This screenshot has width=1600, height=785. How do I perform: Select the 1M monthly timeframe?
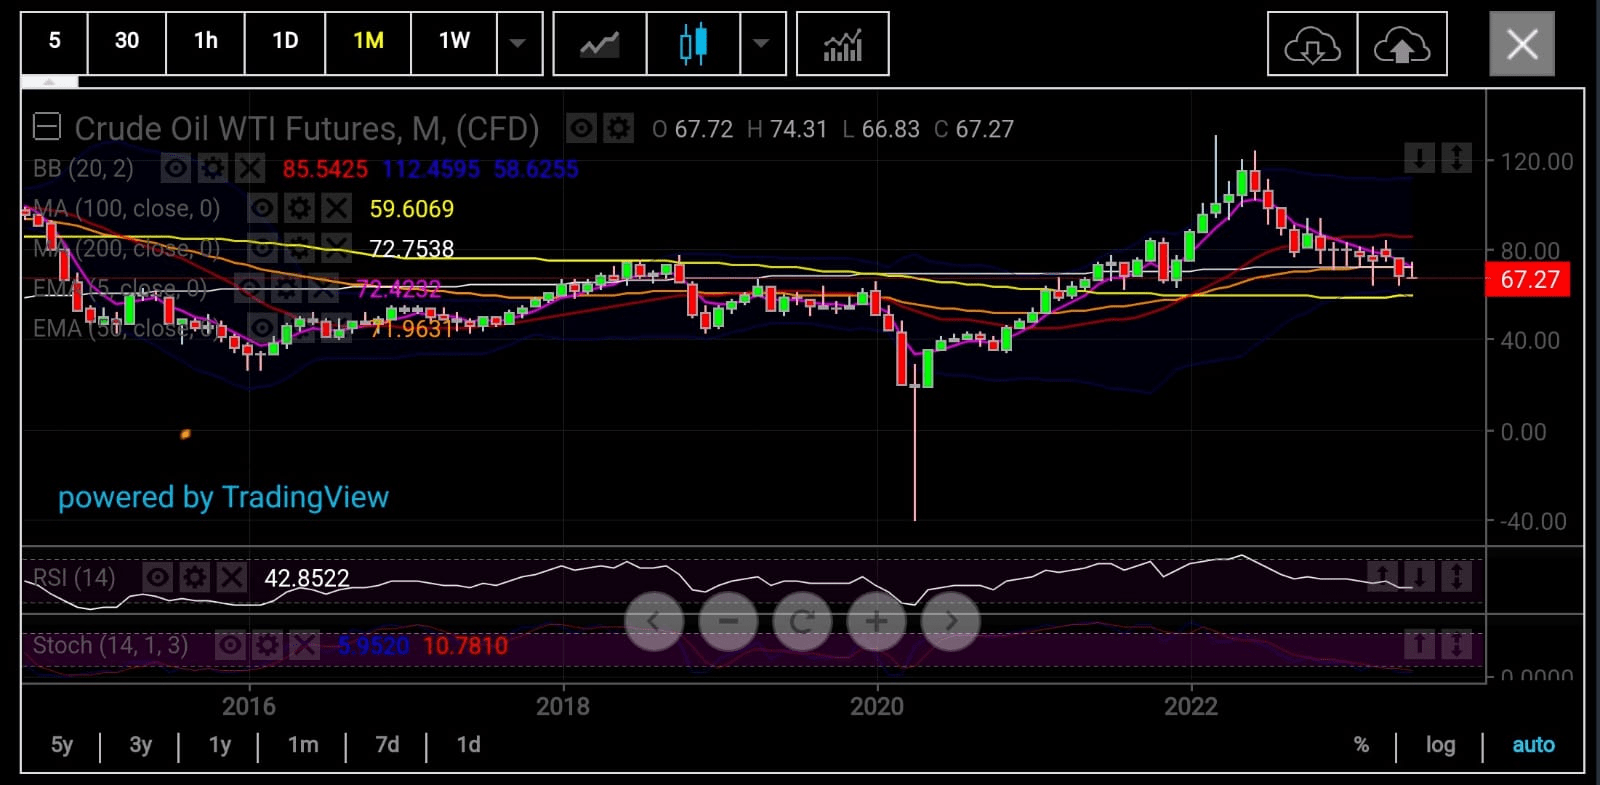(368, 43)
